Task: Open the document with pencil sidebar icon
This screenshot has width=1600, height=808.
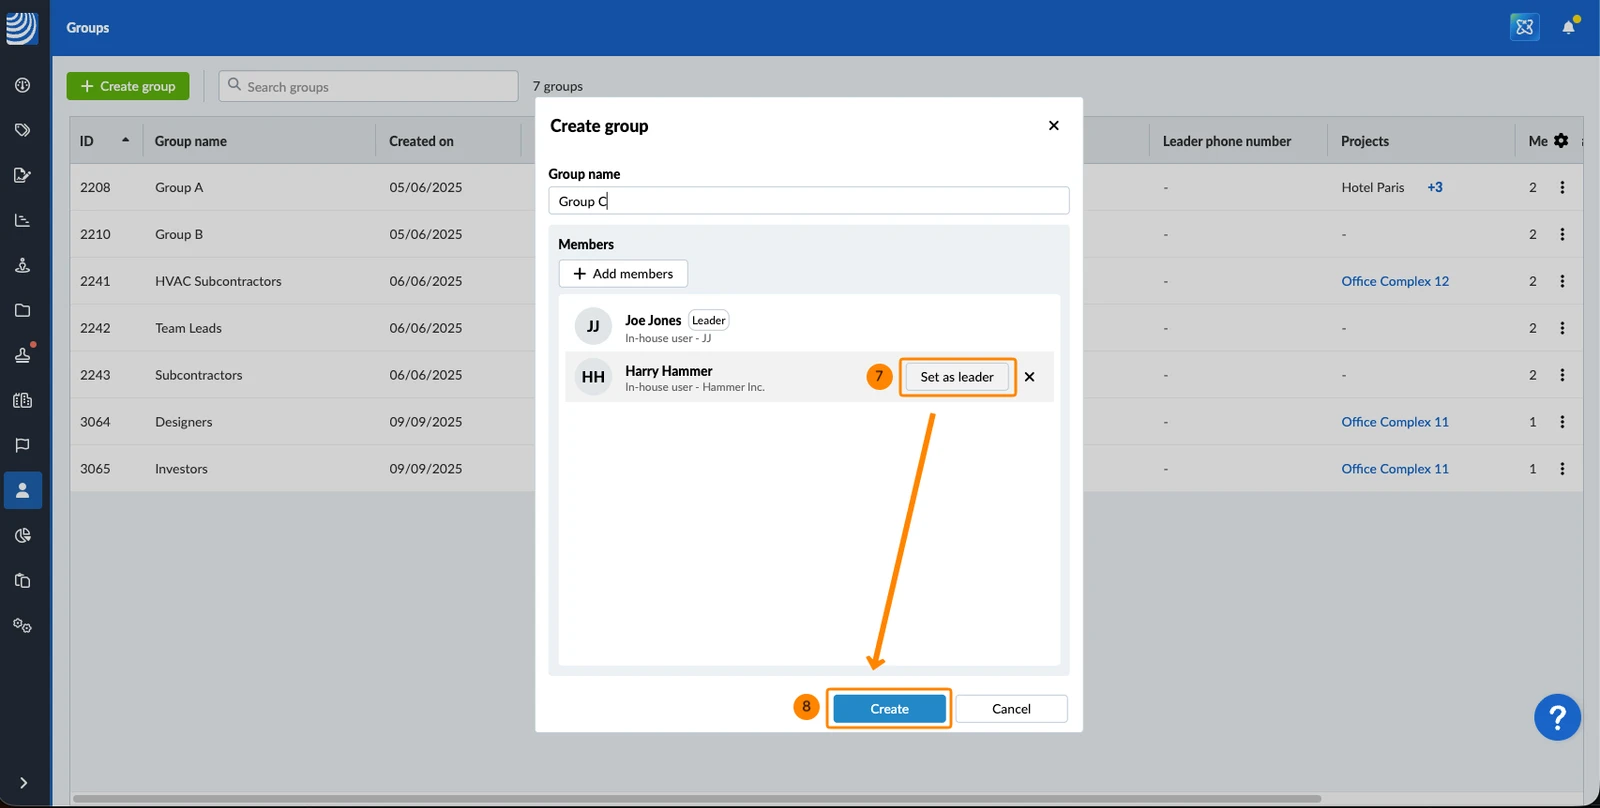Action: [22, 175]
